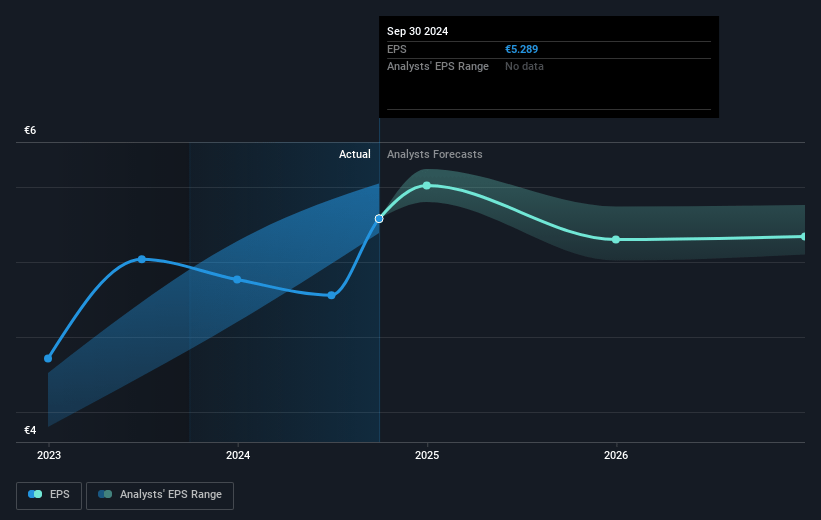Click the EPS legend color icon
Screen dimensions: 821x520
pyautogui.click(x=35, y=494)
